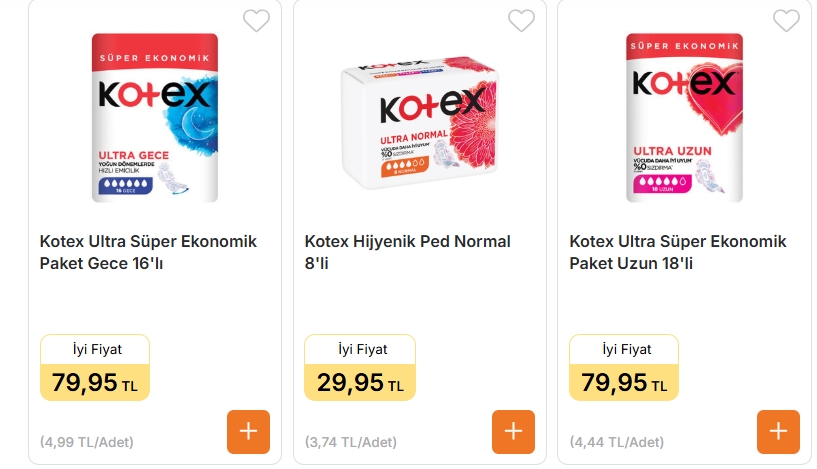
Task: Add Kotex Ultra Uzun 18'li to cart
Action: pyautogui.click(x=778, y=431)
